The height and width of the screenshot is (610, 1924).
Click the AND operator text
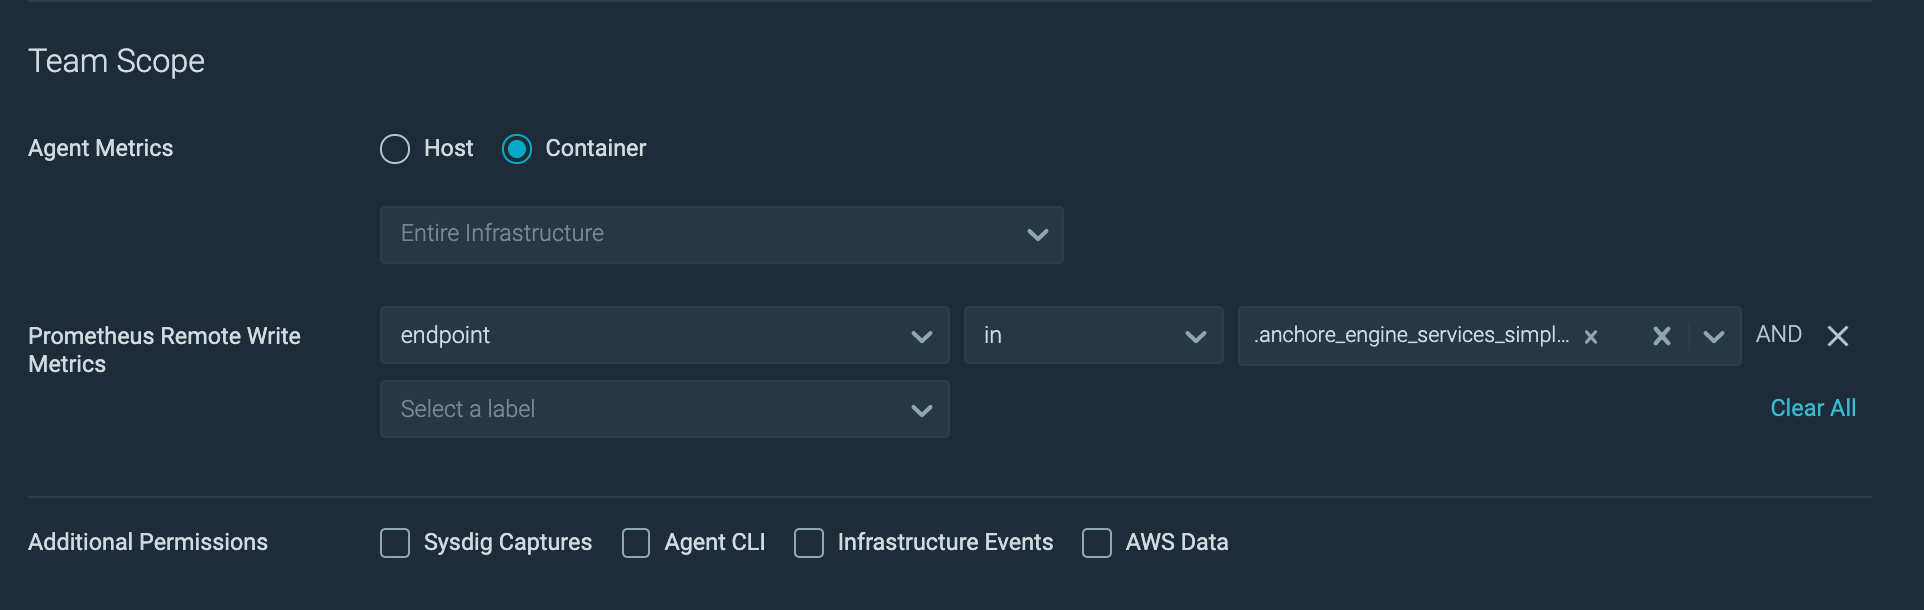click(1779, 334)
